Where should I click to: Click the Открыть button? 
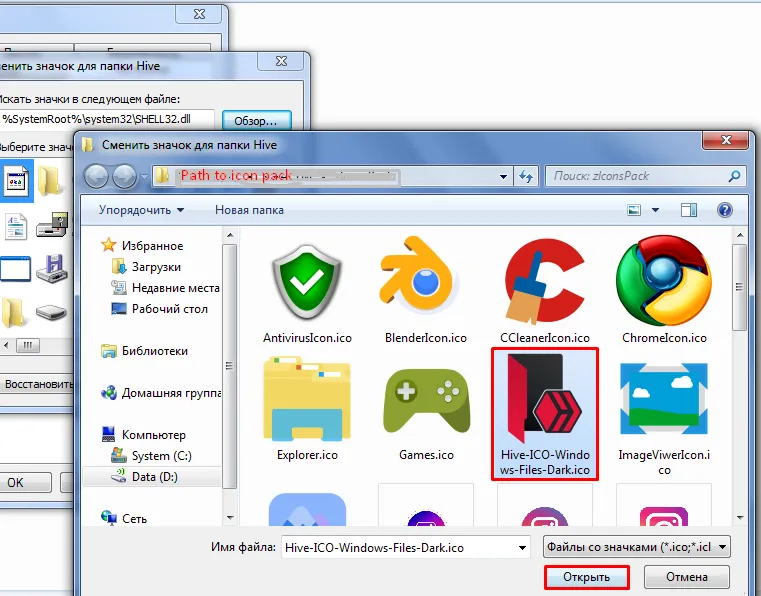point(586,577)
